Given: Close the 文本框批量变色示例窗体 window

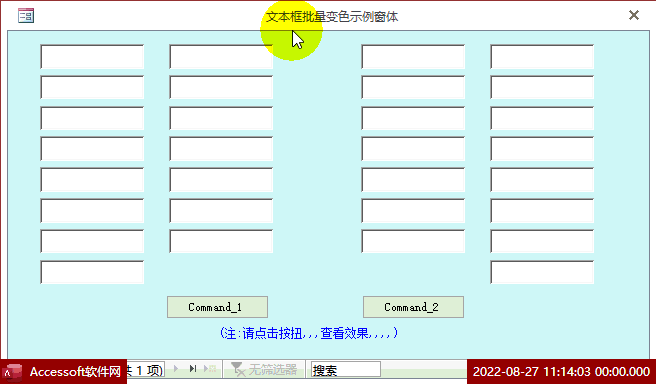Looking at the screenshot, I should click(634, 15).
